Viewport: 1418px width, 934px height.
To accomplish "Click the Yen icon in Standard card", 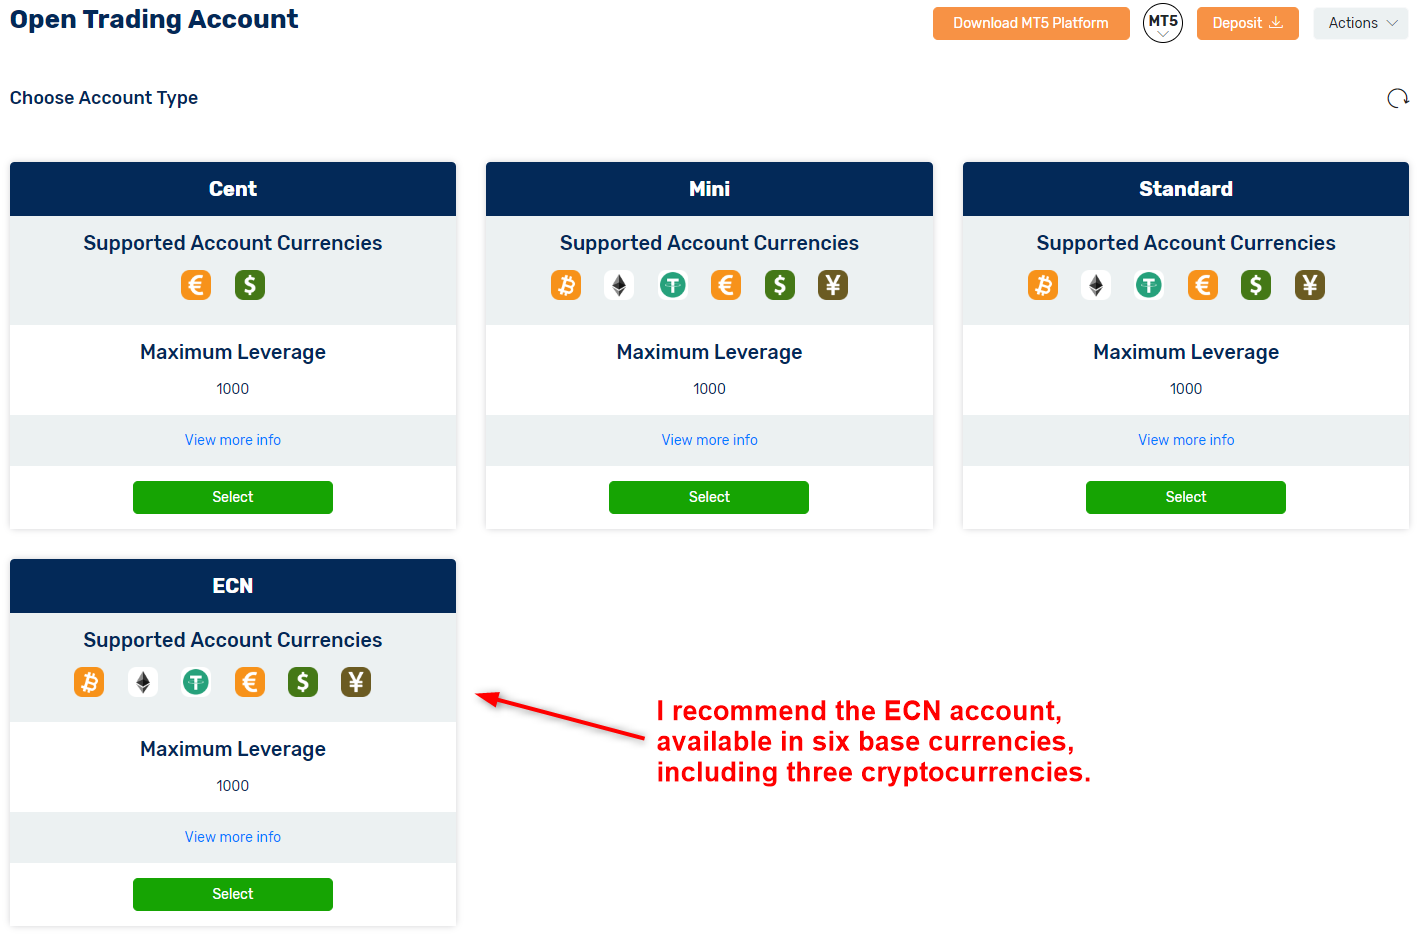I will pos(1310,285).
